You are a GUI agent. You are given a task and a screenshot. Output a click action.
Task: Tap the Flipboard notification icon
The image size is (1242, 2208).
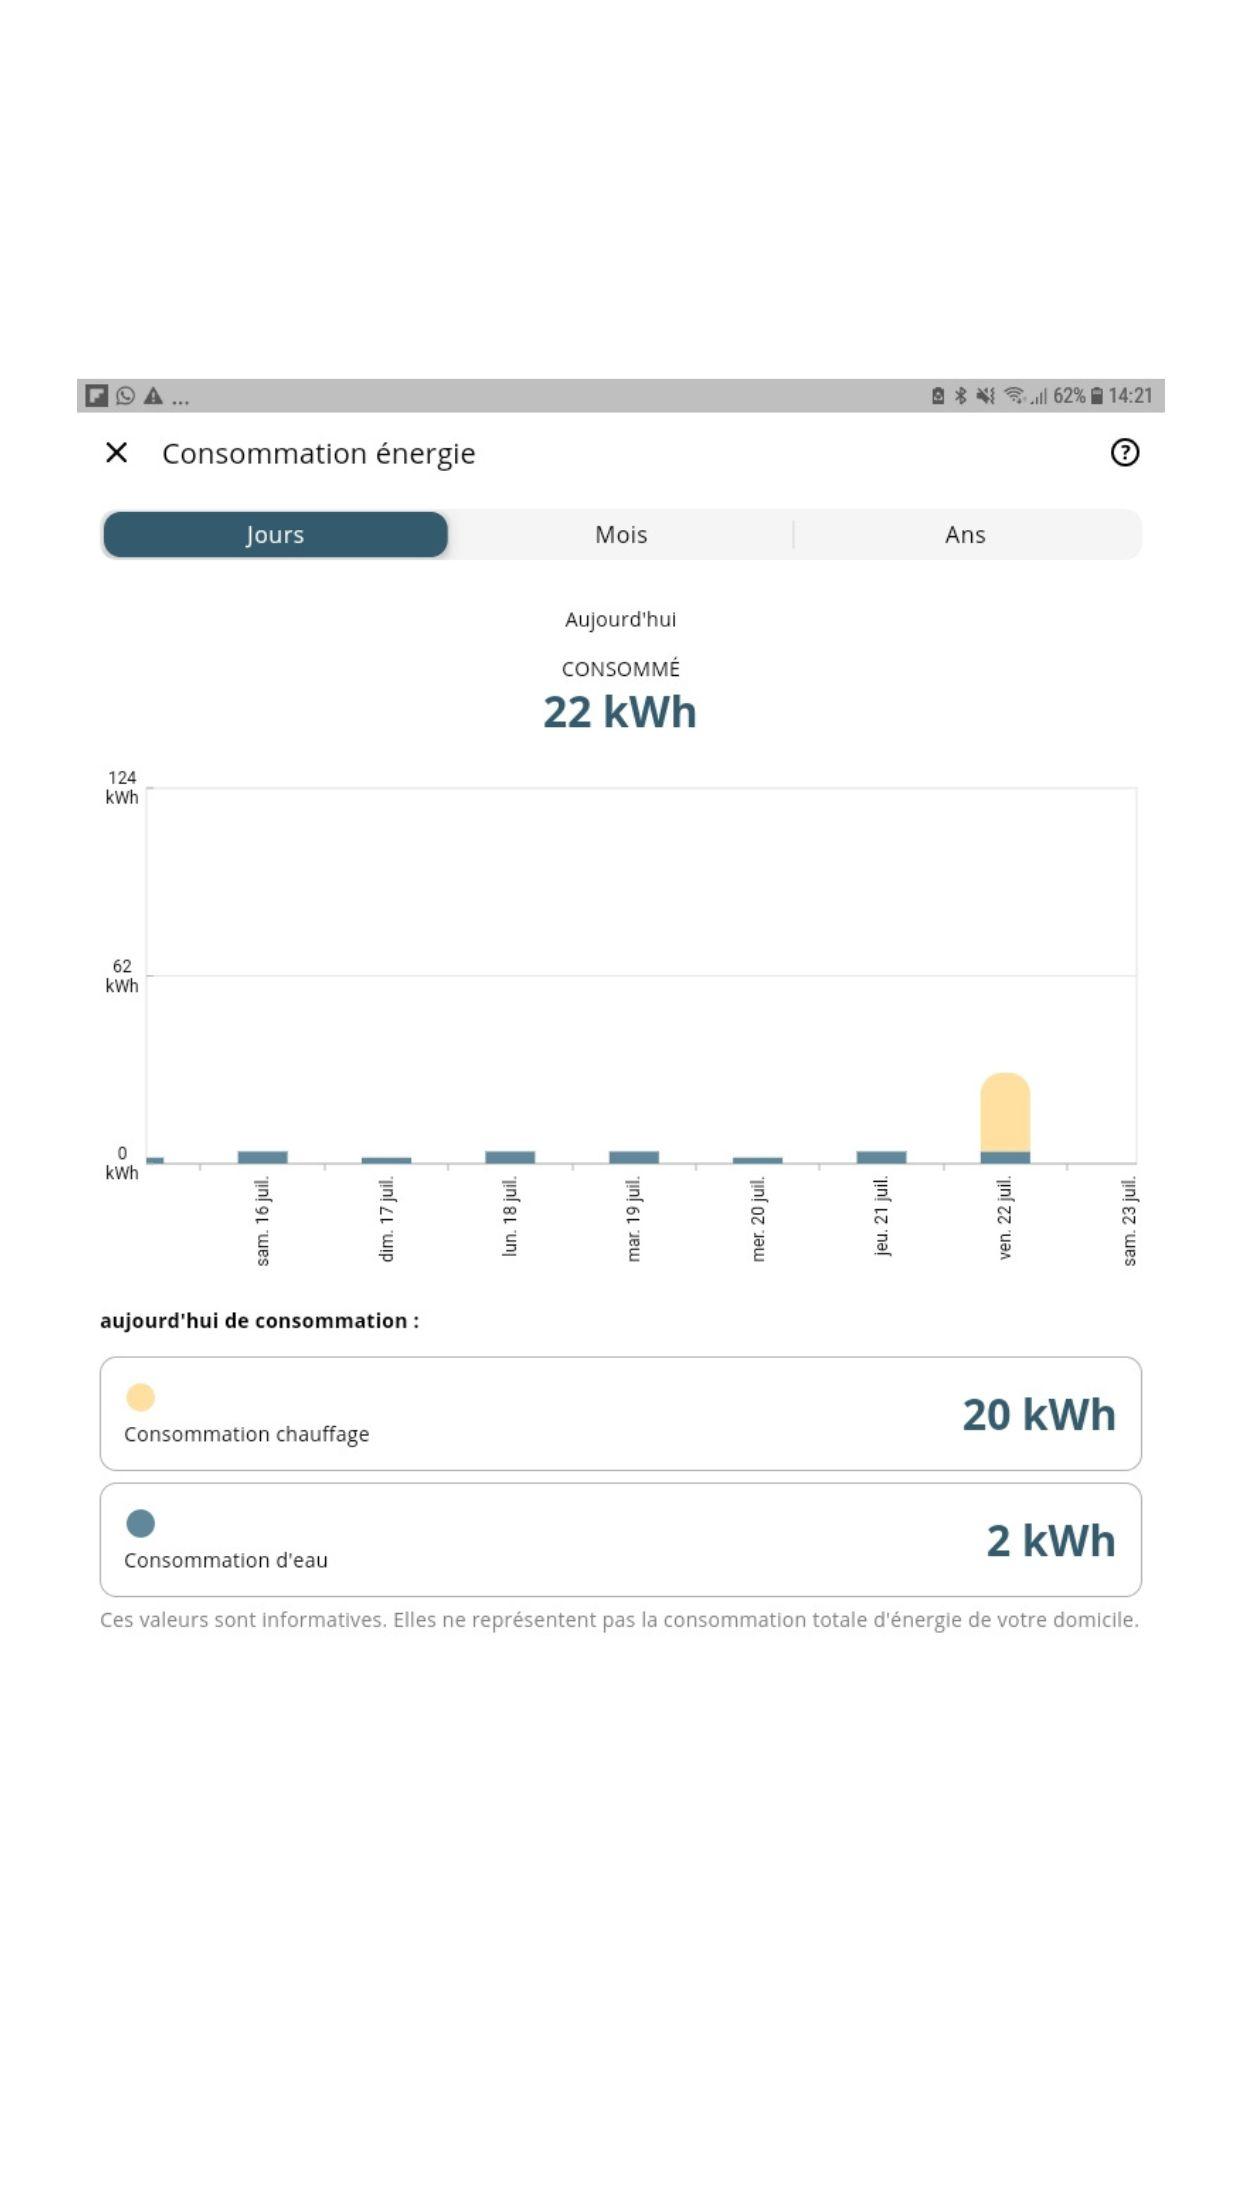tap(96, 396)
